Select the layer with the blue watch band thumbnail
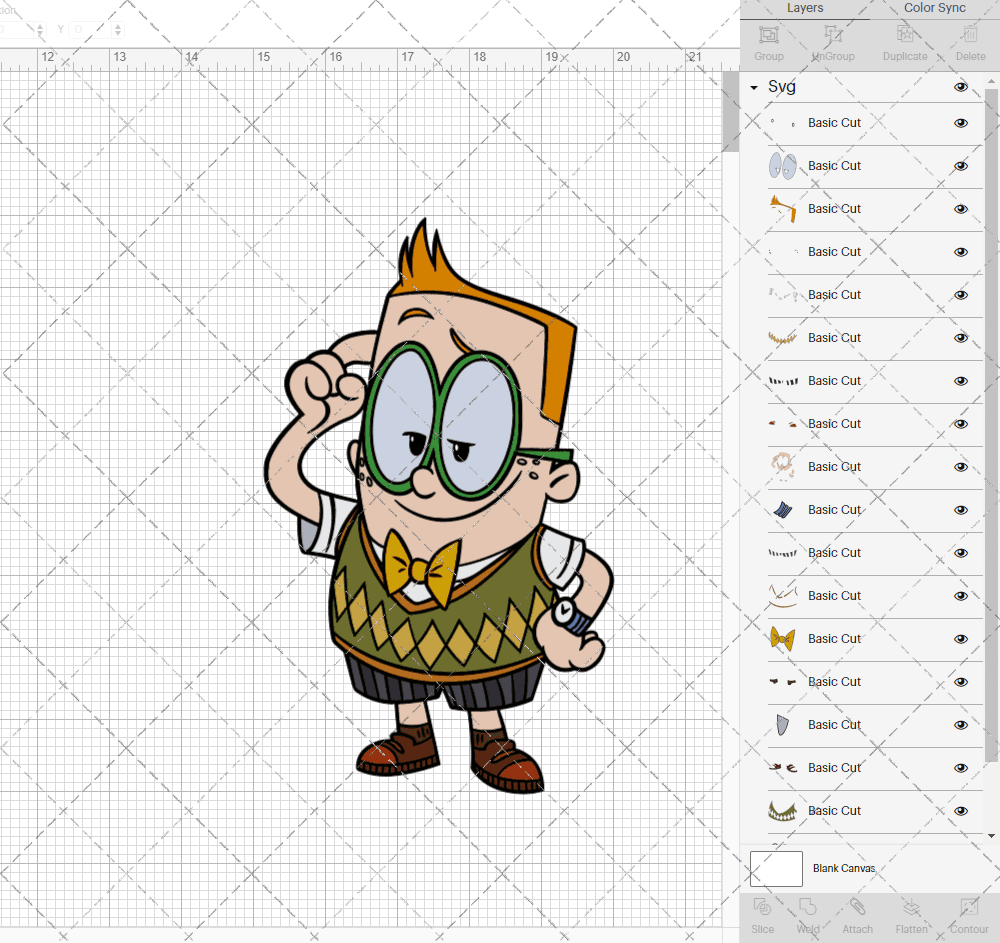The image size is (1000, 943). point(874,510)
